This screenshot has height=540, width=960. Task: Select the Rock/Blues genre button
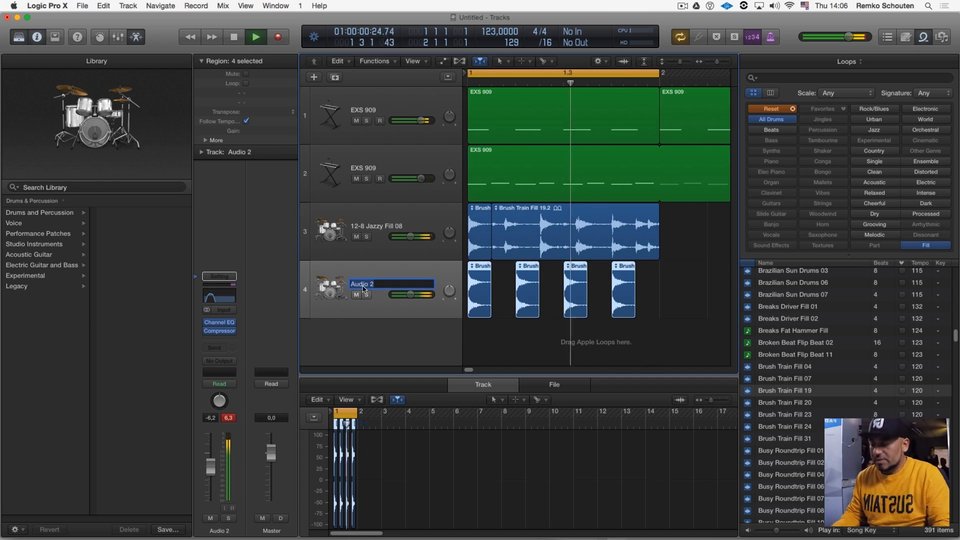pyautogui.click(x=874, y=109)
